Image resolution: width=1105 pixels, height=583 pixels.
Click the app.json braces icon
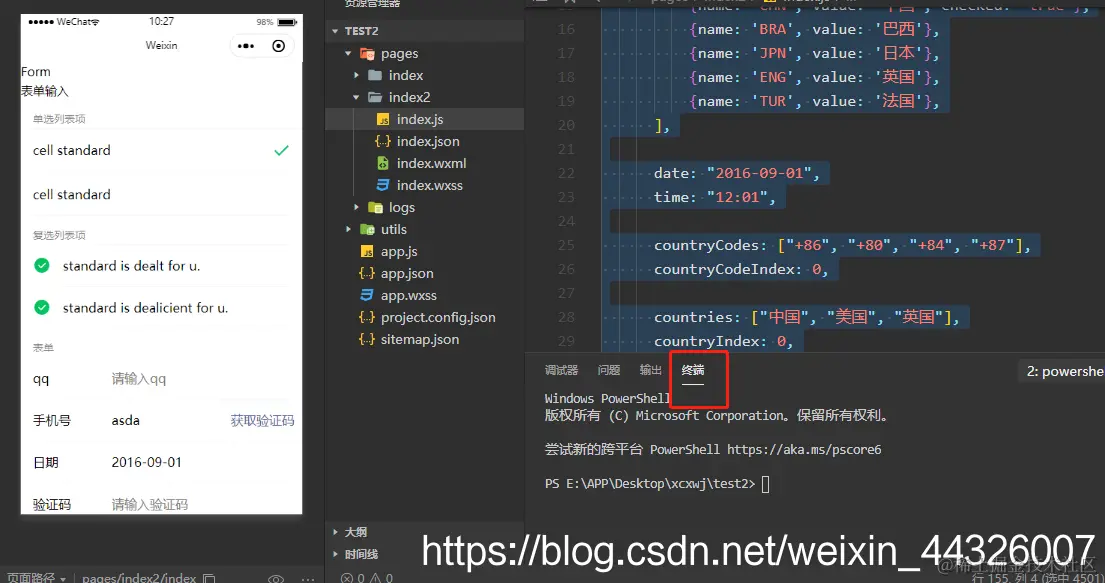pyautogui.click(x=367, y=274)
